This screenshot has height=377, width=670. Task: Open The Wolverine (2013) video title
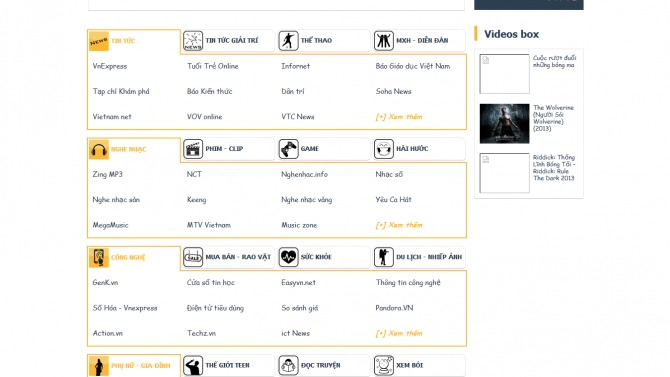pos(553,118)
